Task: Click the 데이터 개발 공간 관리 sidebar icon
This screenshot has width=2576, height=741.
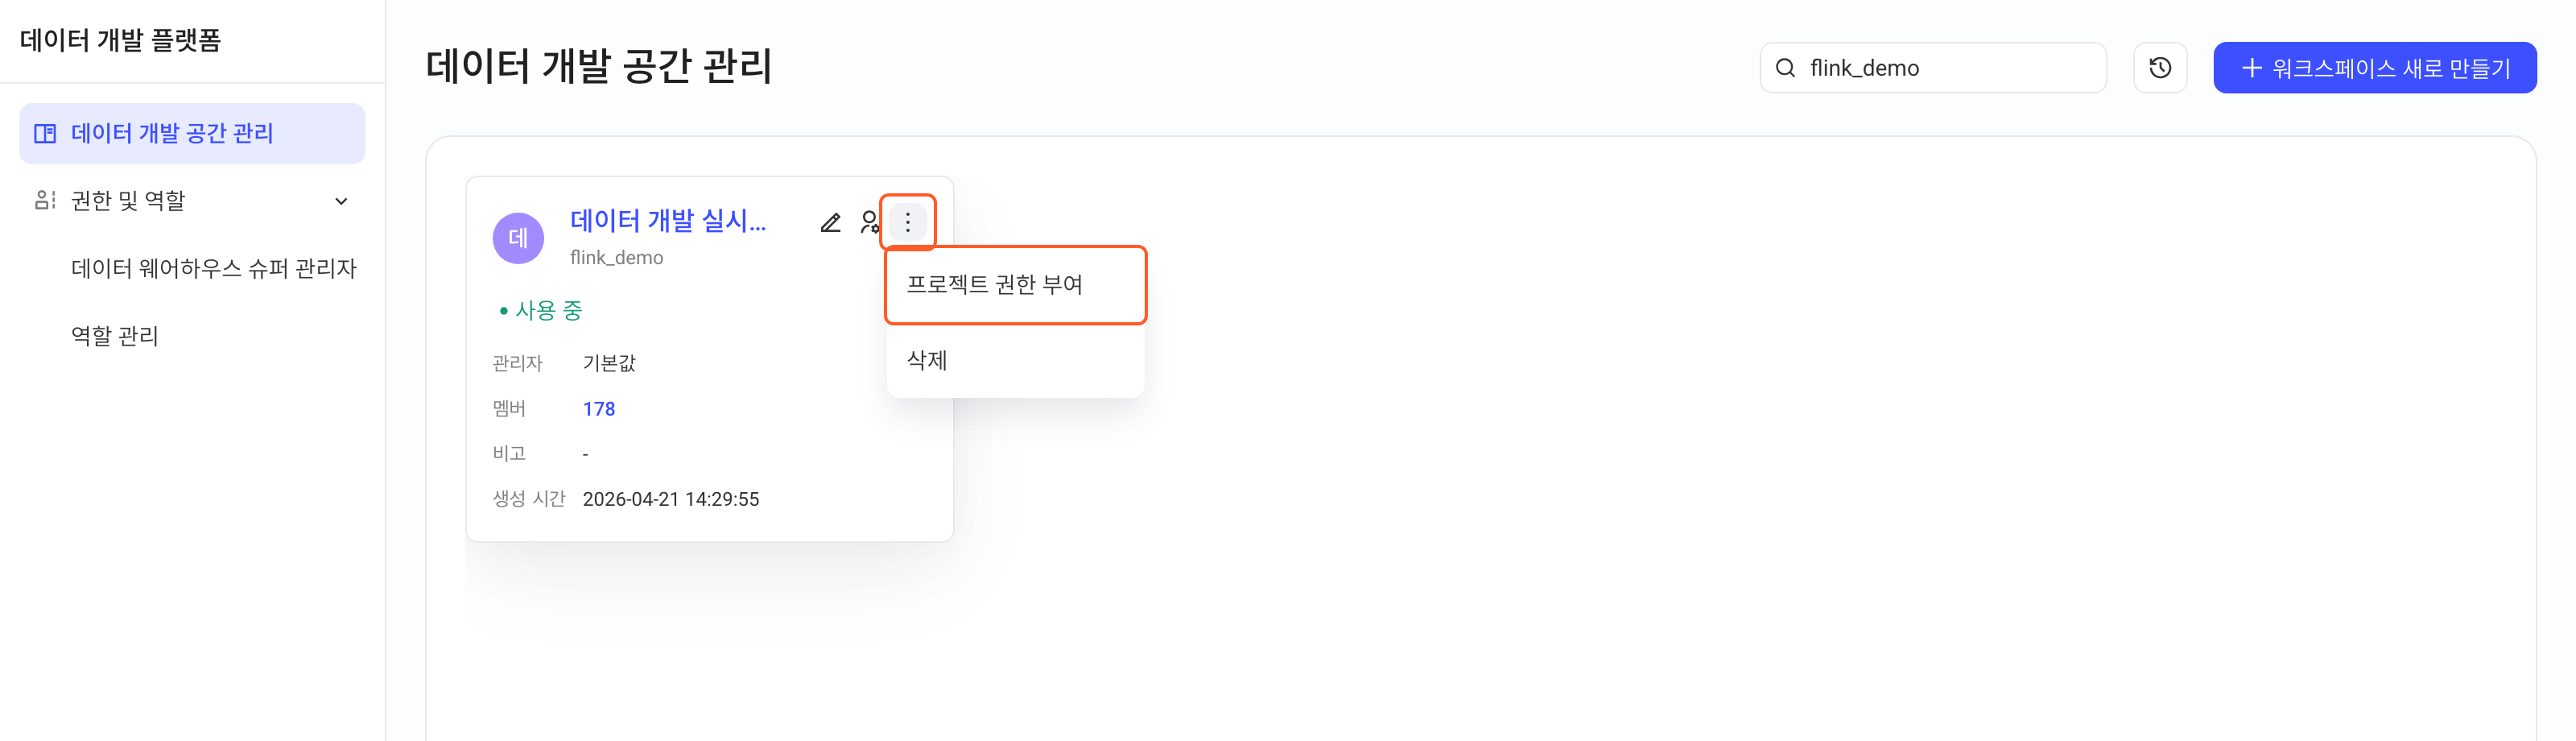Action: (x=45, y=133)
